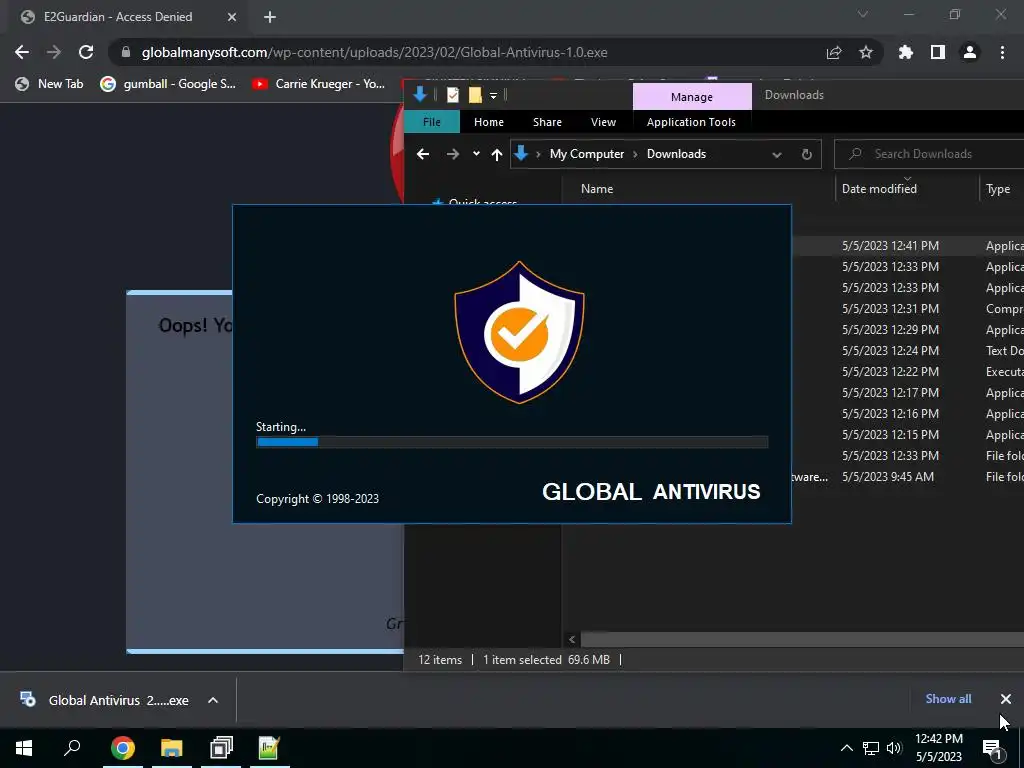This screenshot has height=768, width=1024.
Task: Open the share page icon in address bar
Action: pos(834,52)
